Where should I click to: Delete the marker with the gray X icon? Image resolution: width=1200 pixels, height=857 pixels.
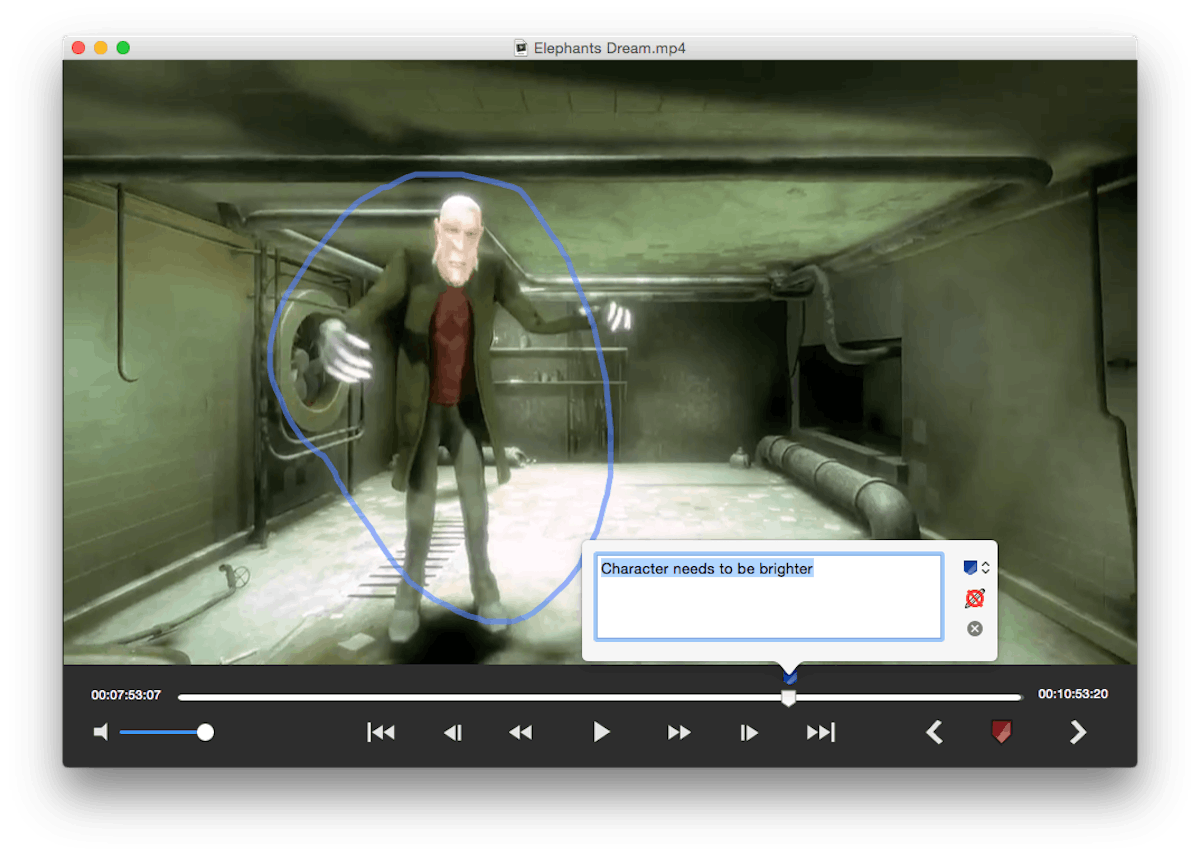[x=975, y=629]
